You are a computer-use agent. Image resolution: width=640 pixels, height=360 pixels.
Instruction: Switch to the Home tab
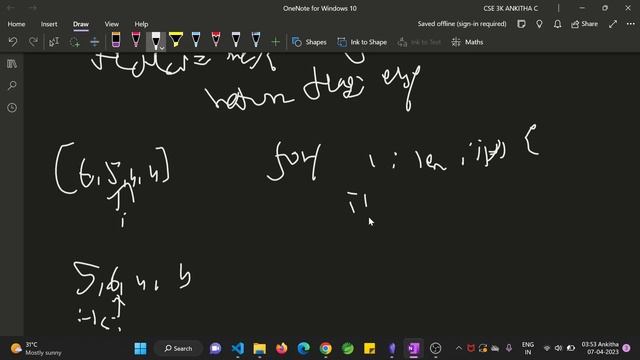16,24
